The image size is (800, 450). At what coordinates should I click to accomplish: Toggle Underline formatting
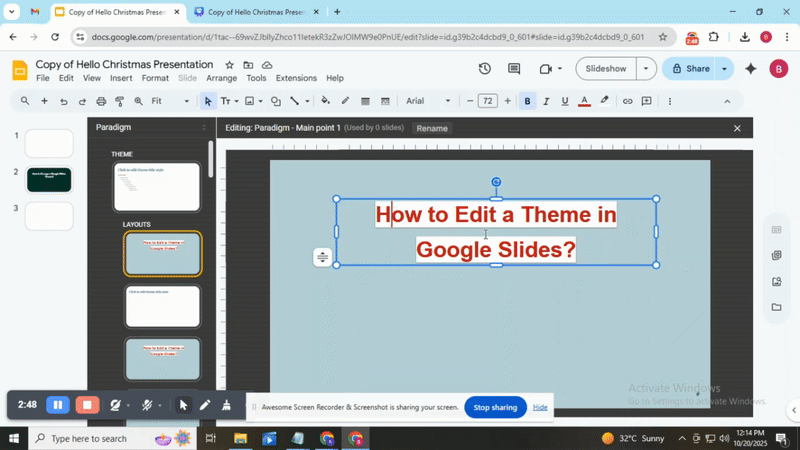coord(565,101)
